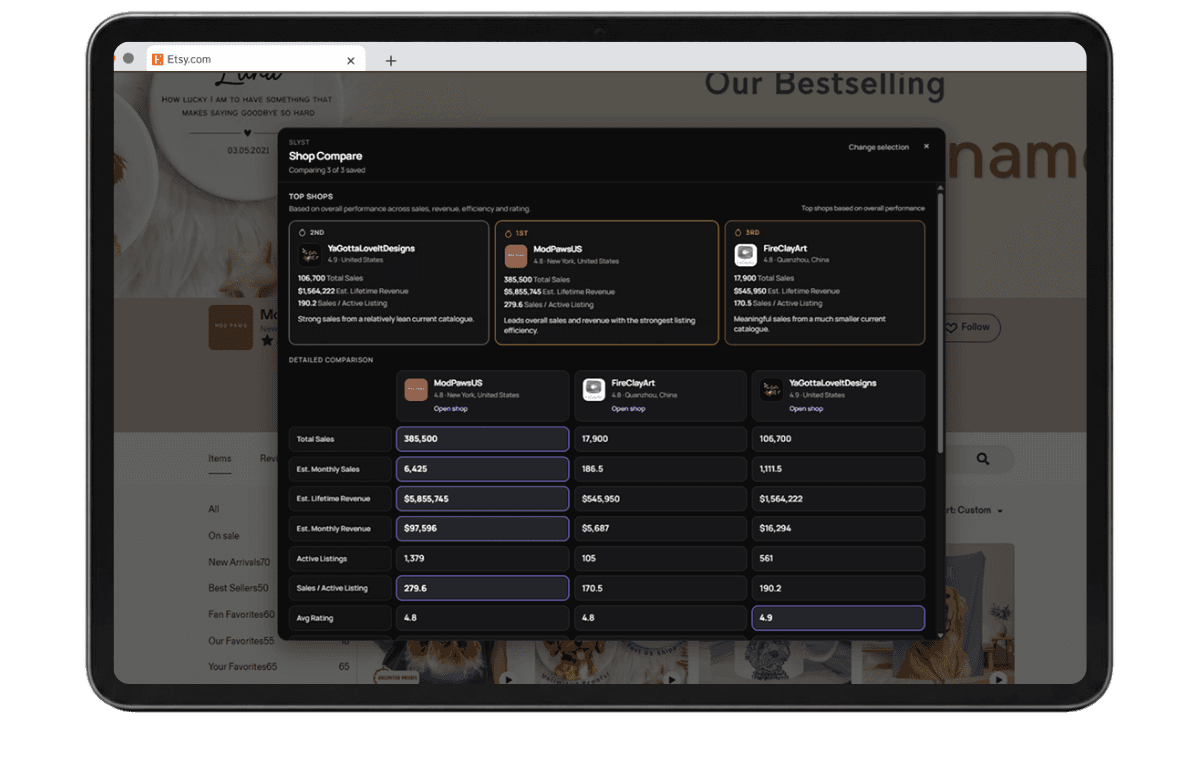The width and height of the screenshot is (1200, 760).
Task: Click the FireClayArt 3RD place card title
Action: (784, 248)
